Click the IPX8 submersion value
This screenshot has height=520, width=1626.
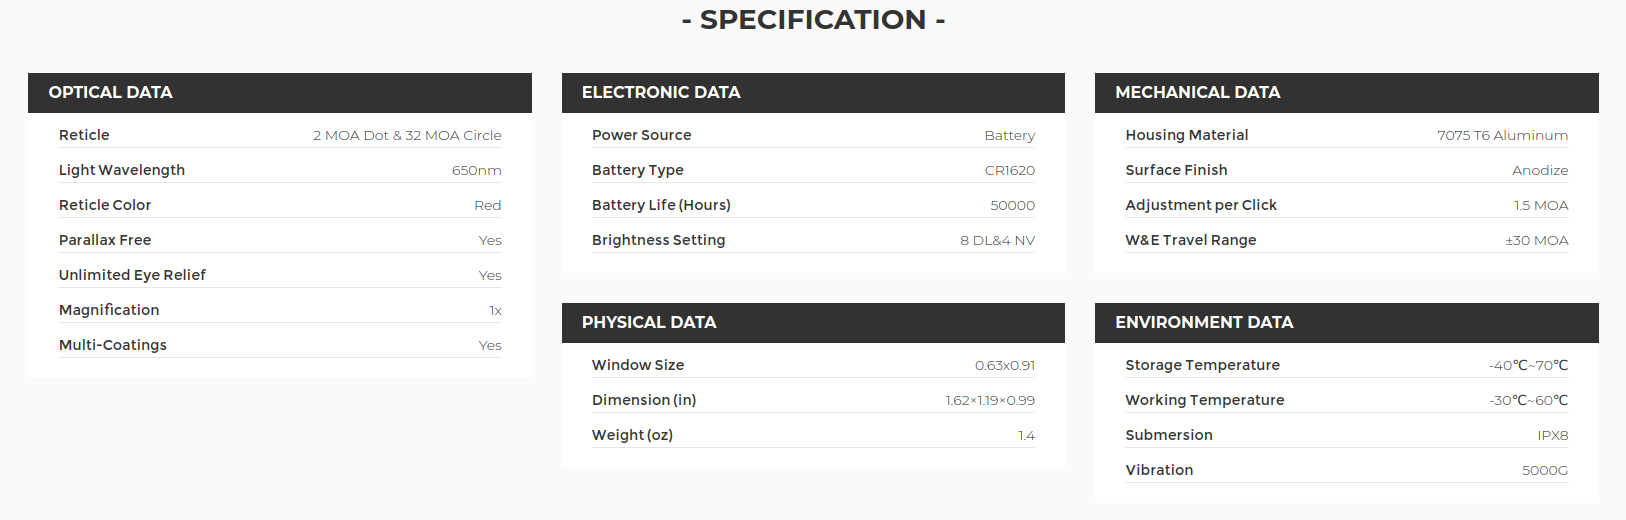click(1553, 436)
